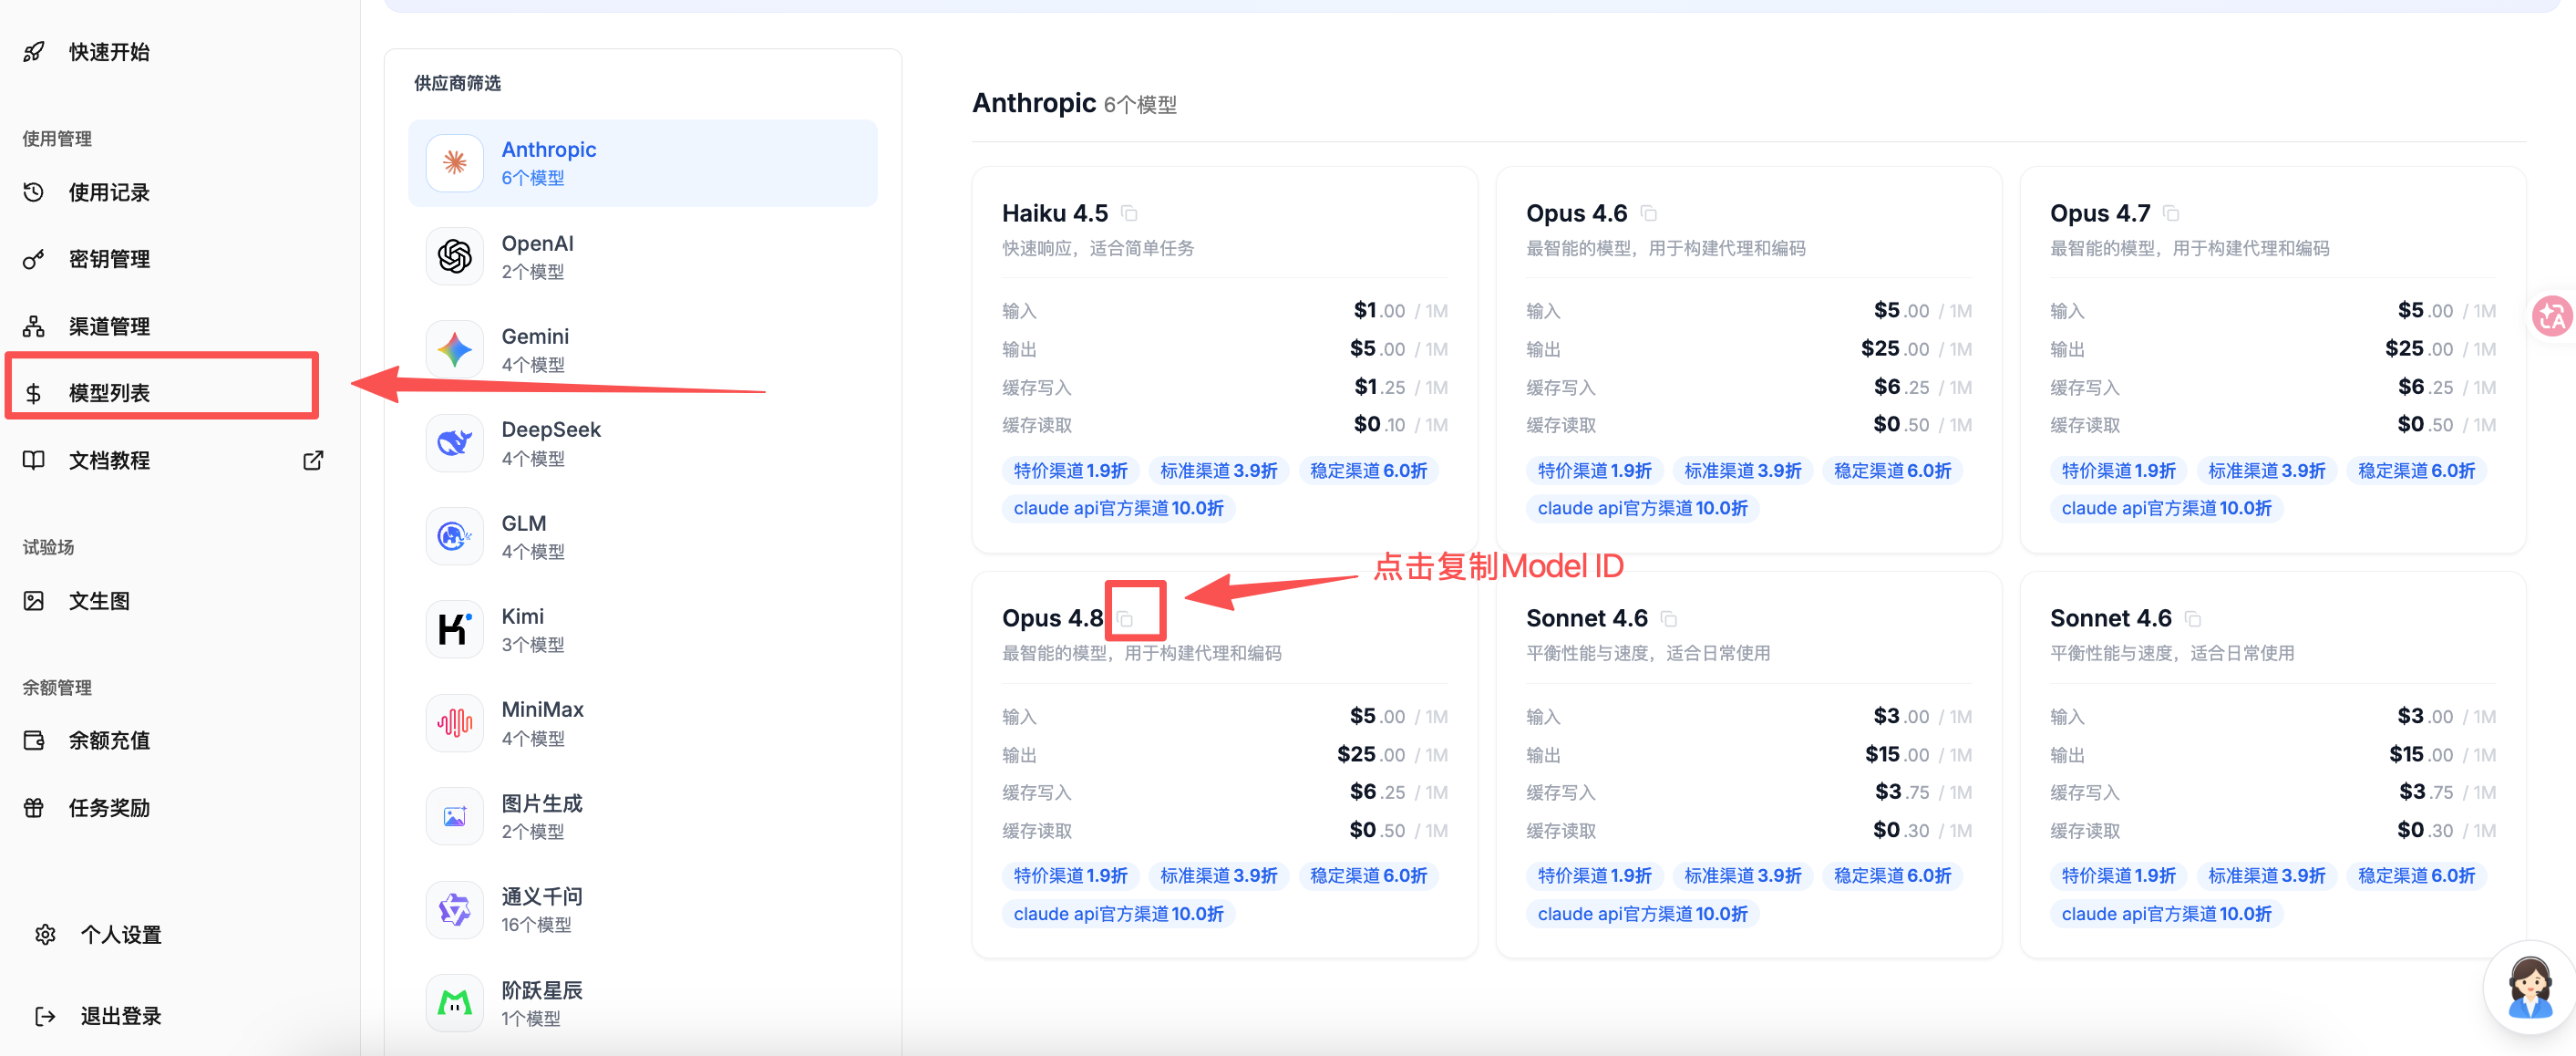Click the OpenAI logo in provider list
This screenshot has width=2576, height=1056.
pos(455,256)
